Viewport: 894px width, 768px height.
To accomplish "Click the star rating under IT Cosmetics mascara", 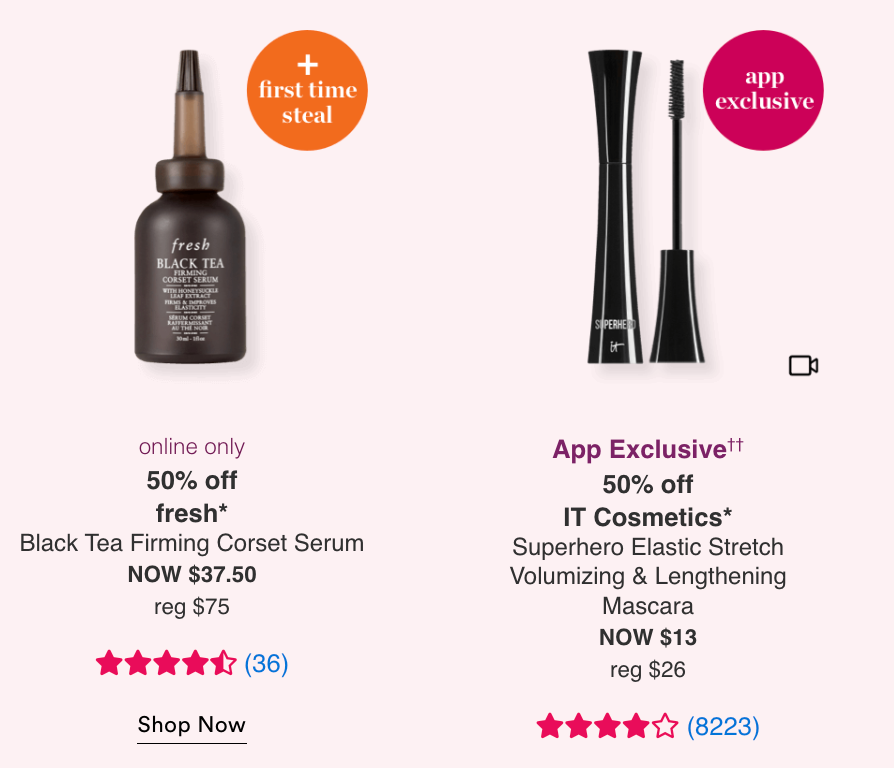I will [607, 726].
